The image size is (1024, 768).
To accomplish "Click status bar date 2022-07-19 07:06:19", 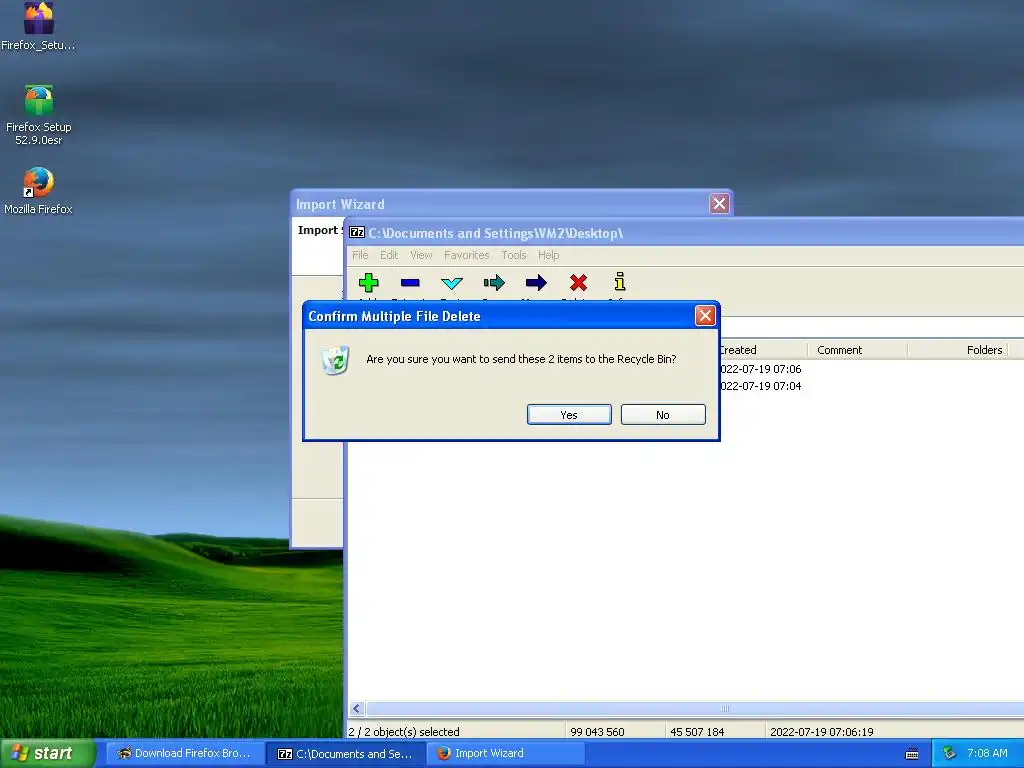I will point(822,731).
